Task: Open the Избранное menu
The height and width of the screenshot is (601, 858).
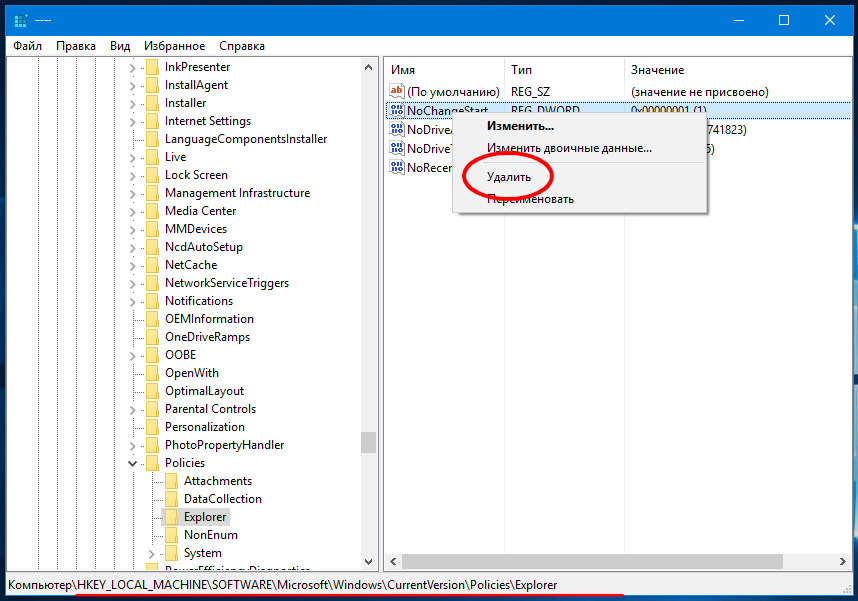Action: coord(174,46)
